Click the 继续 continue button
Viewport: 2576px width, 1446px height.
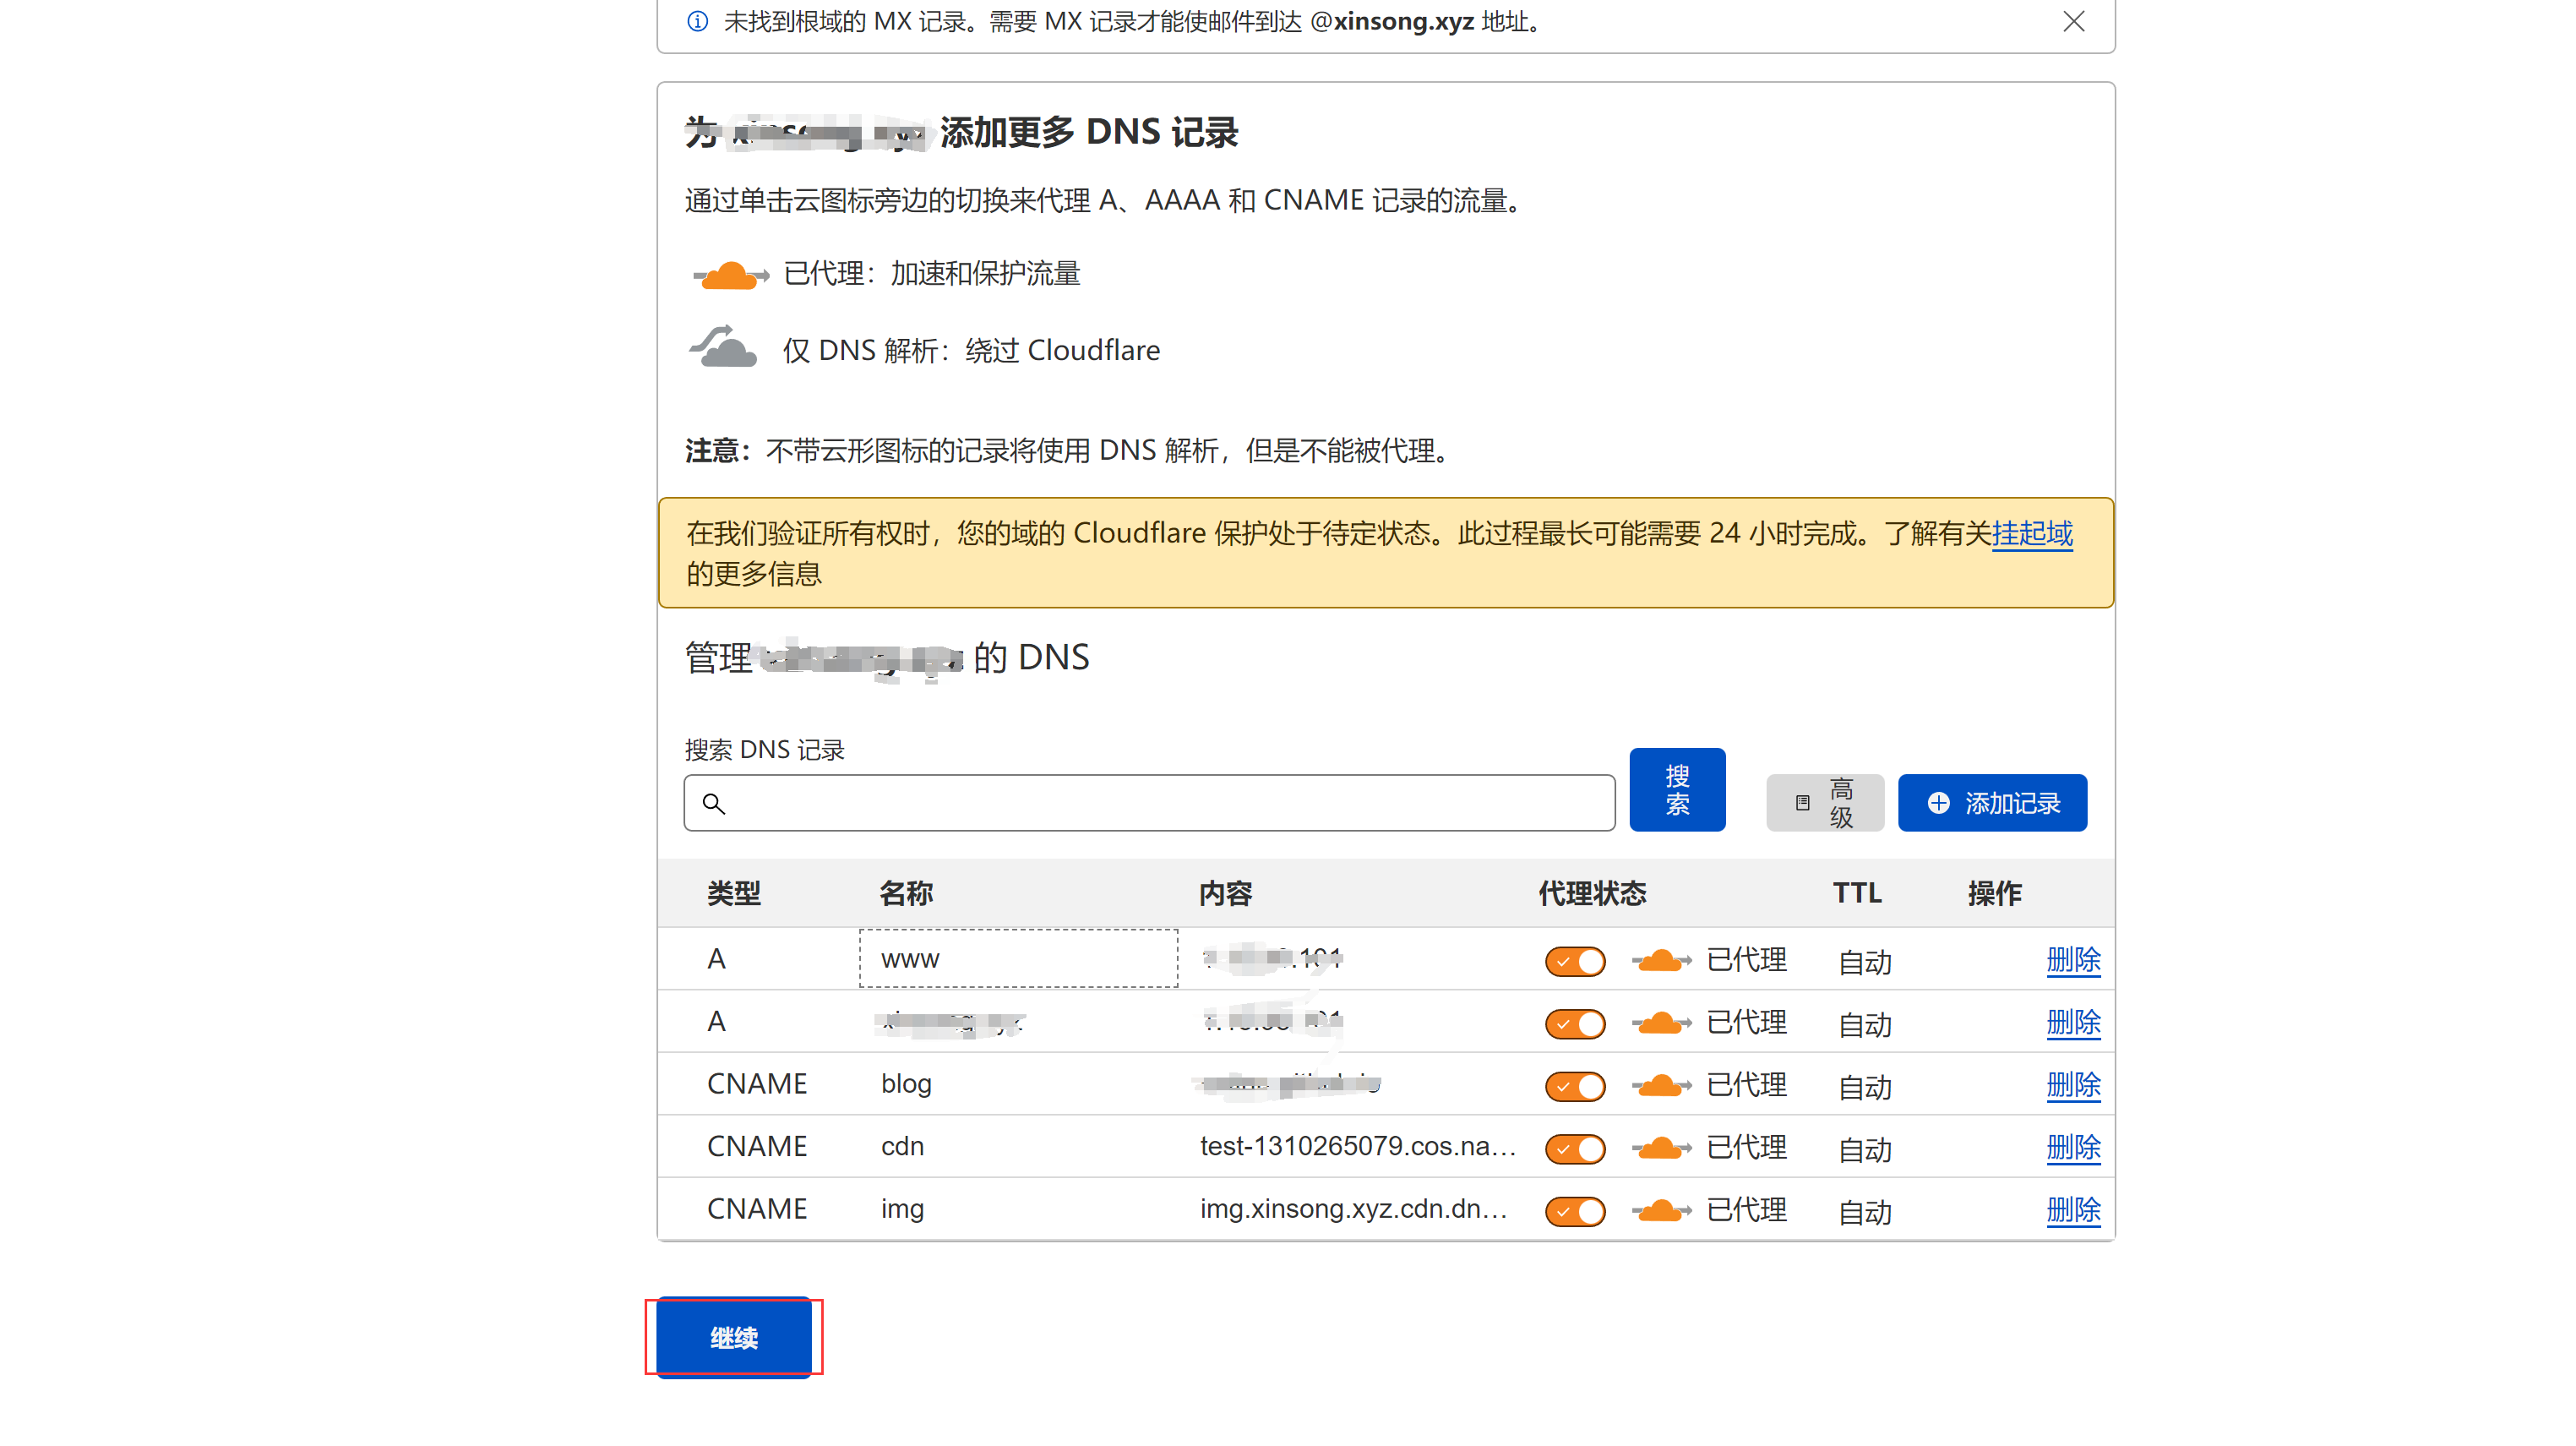[733, 1337]
